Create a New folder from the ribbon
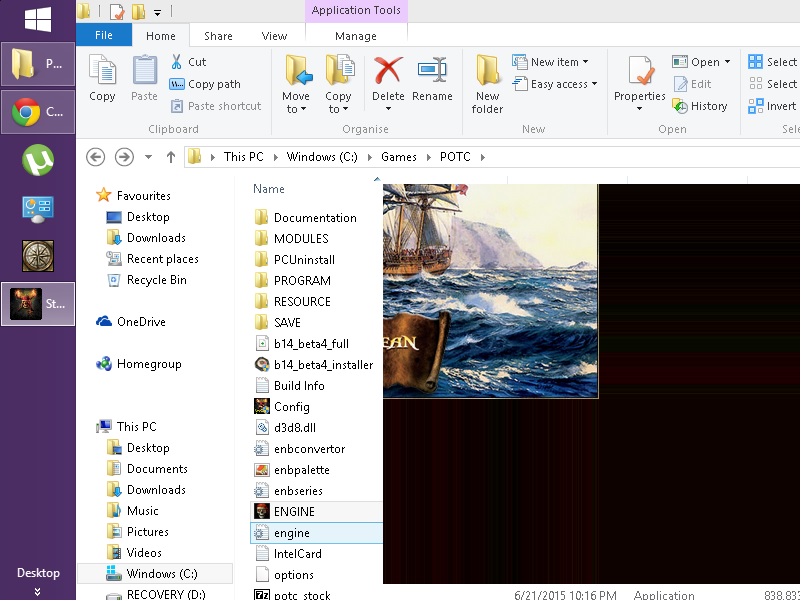801x601 pixels. pos(487,84)
